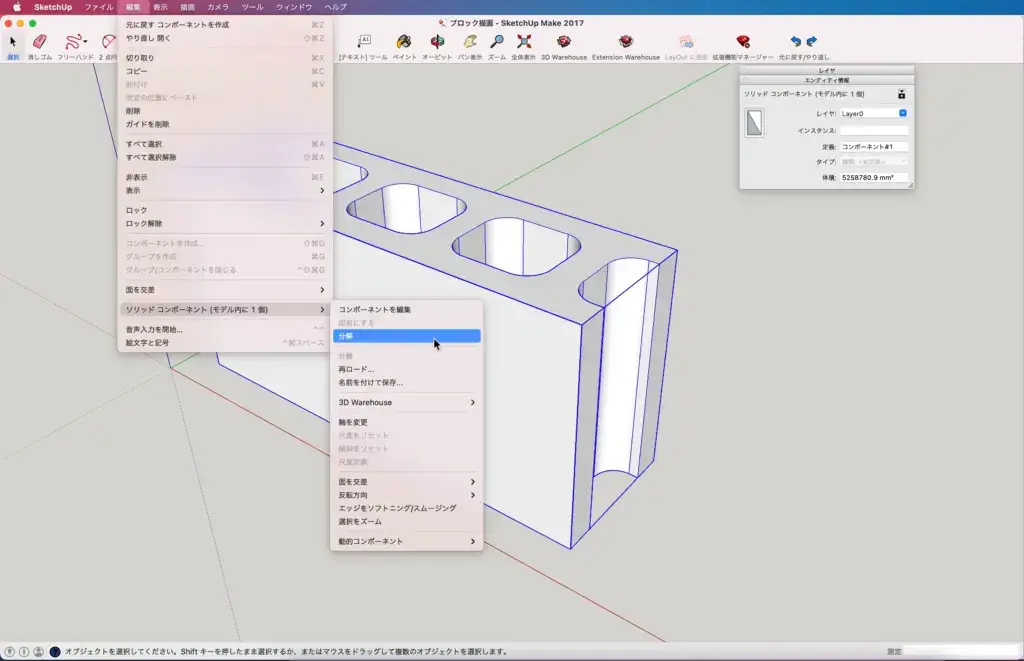Choose ロック in edit menu
The width and height of the screenshot is (1024, 661).
pos(224,210)
